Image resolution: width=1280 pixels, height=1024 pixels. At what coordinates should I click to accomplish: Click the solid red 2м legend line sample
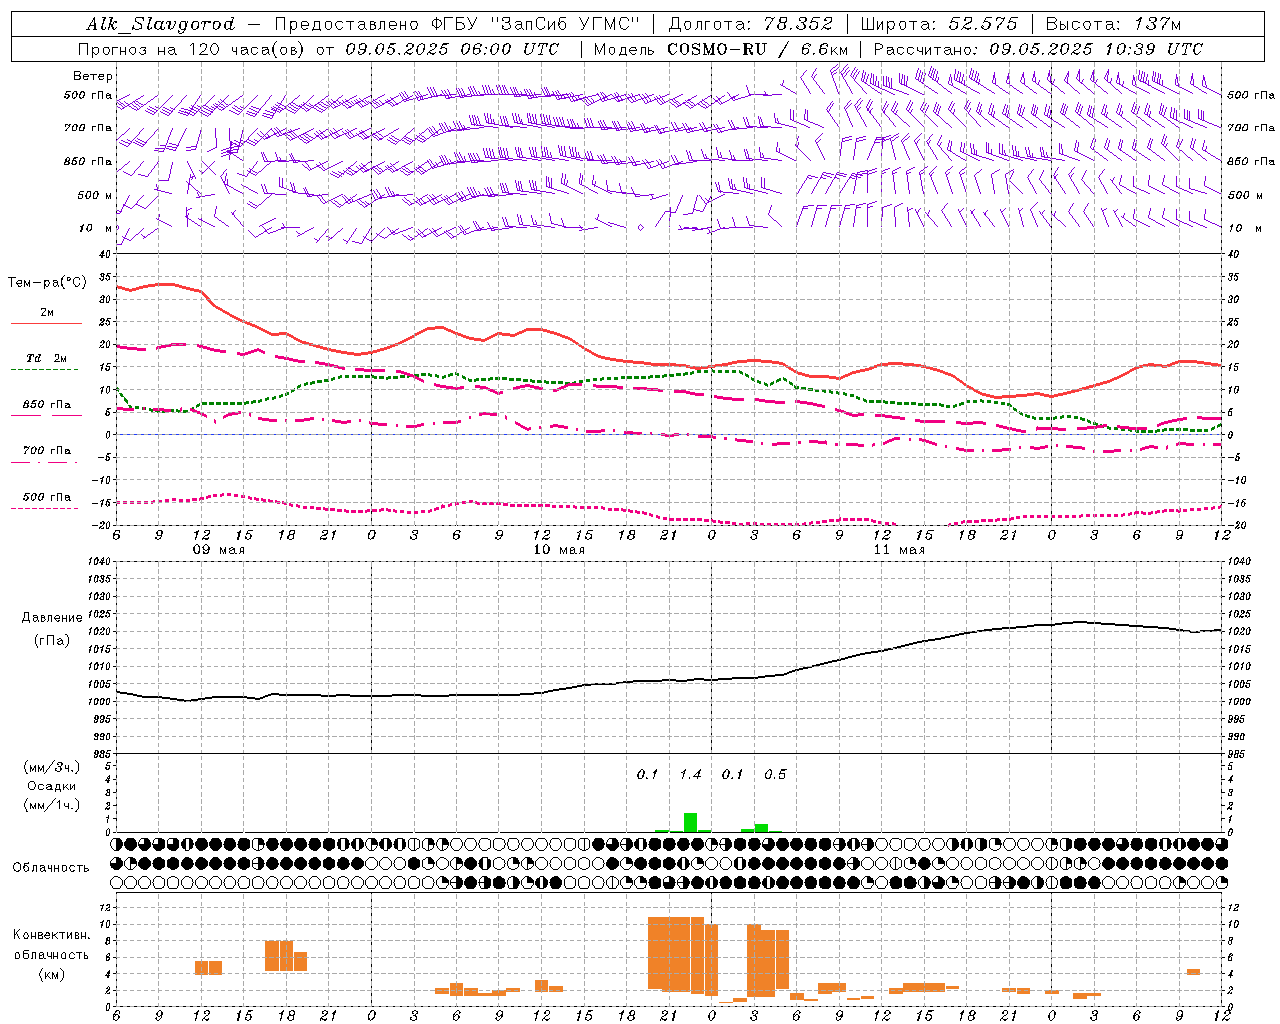46,323
